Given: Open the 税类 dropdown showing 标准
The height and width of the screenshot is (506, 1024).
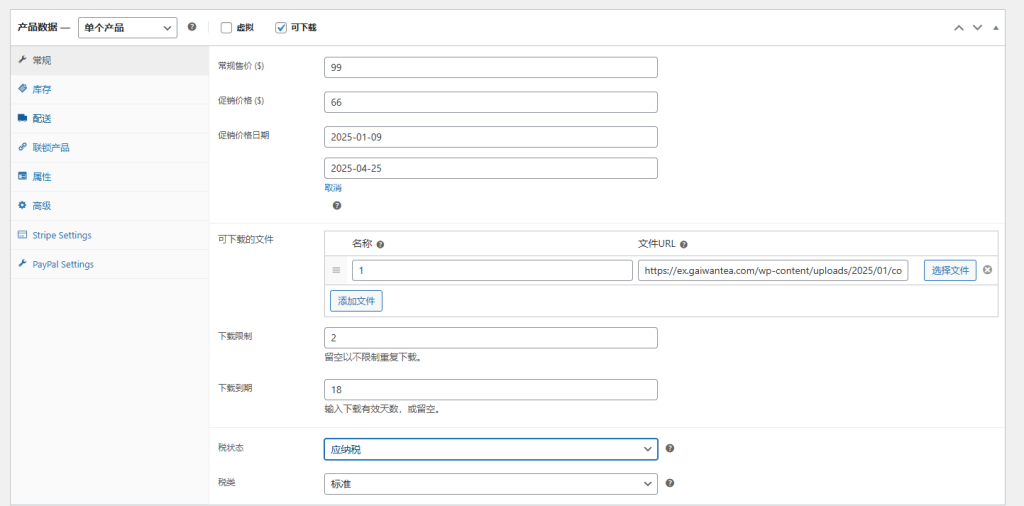Looking at the screenshot, I should 491,484.
